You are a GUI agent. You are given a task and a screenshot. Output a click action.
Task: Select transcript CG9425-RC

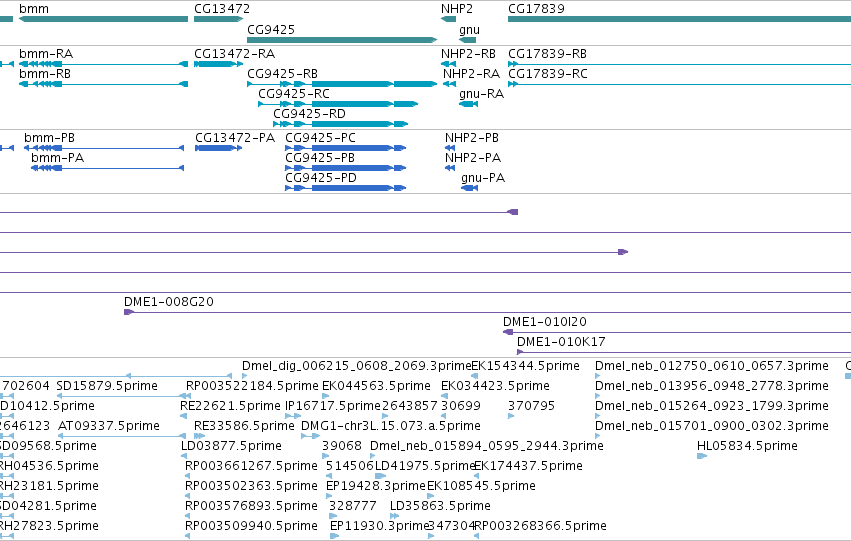pos(294,94)
